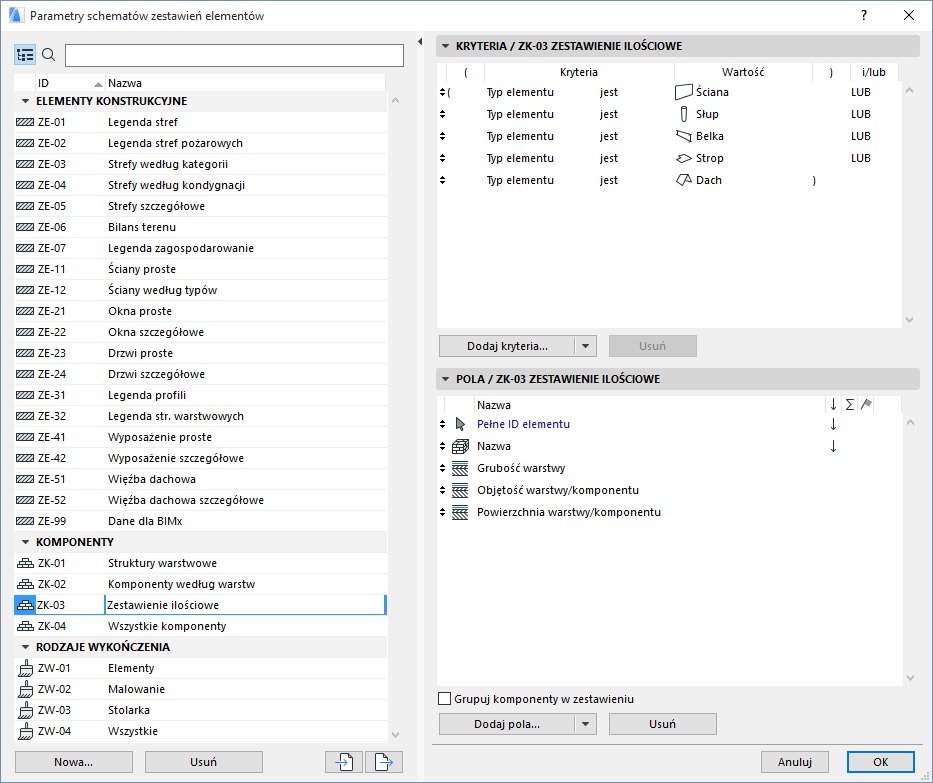Toggle sort order arrow for Nazwa field
Viewport: 933px width, 783px height.
[833, 446]
